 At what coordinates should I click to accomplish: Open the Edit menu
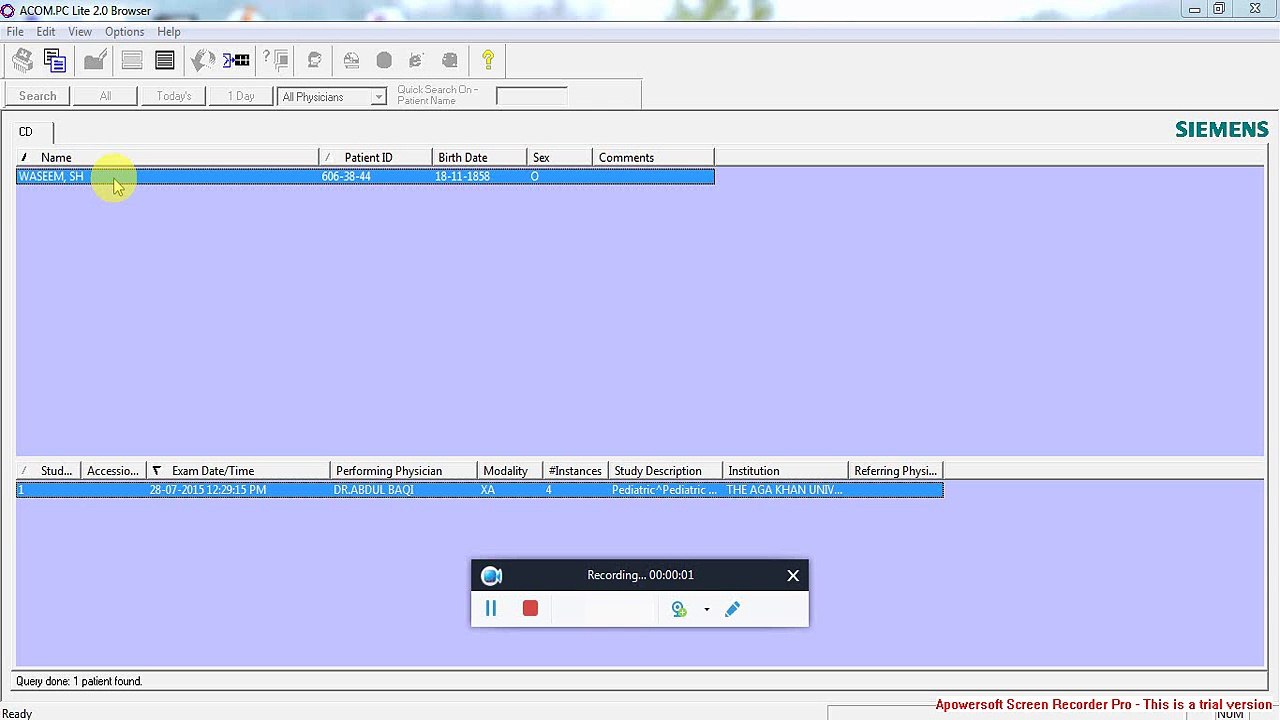click(46, 32)
